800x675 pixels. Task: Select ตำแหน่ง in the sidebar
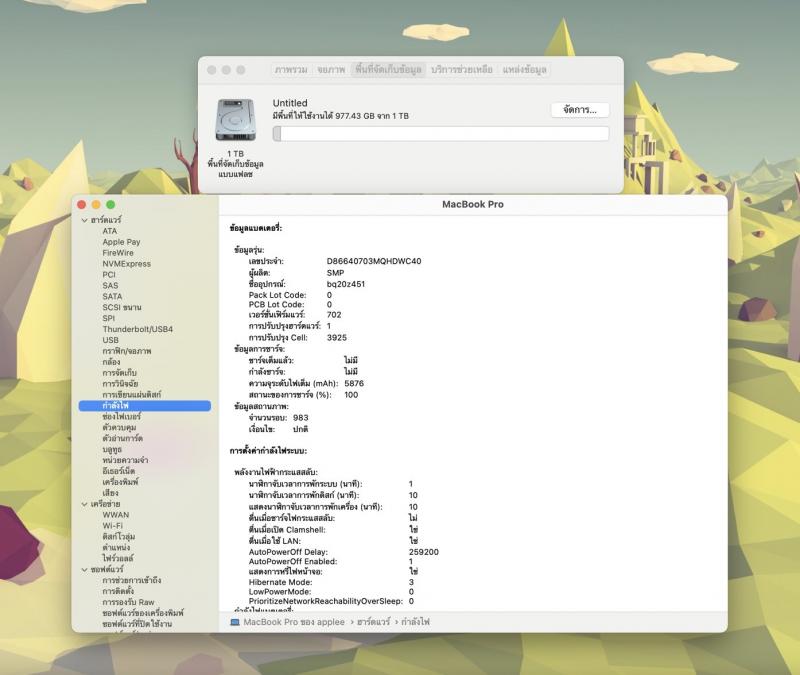pyautogui.click(x=116, y=547)
